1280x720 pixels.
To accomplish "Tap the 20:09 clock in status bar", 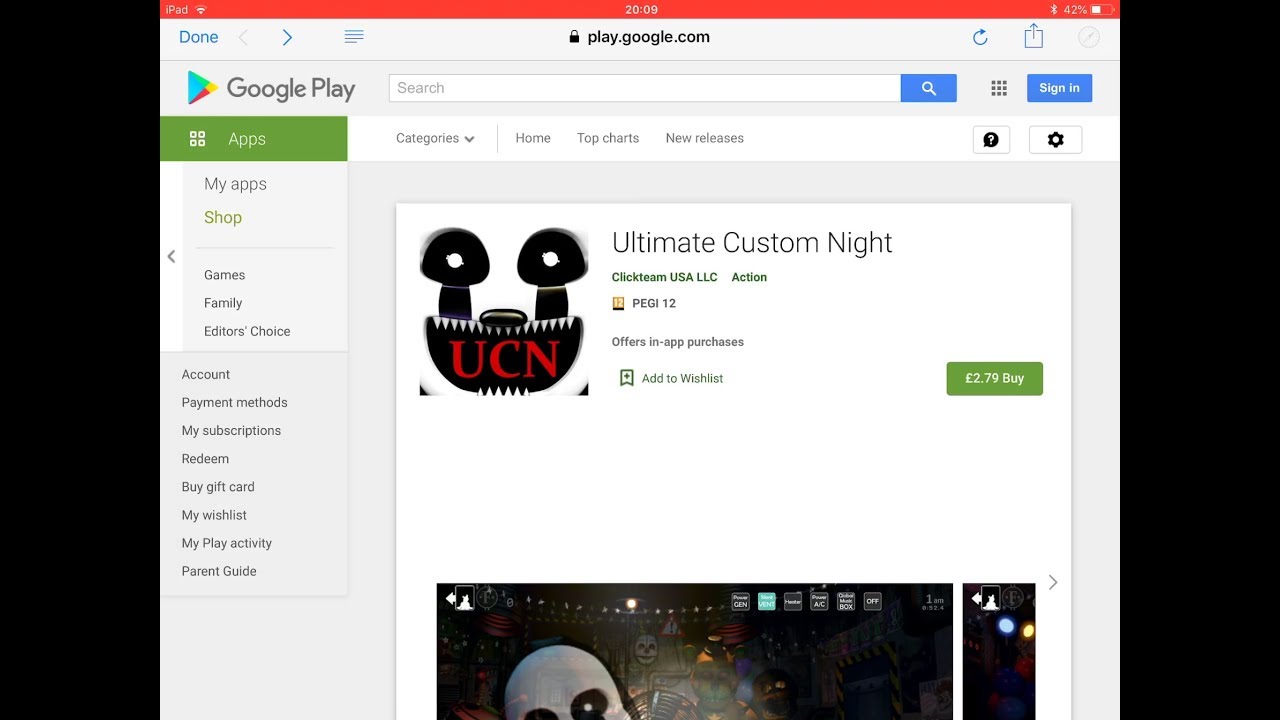I will click(x=641, y=9).
